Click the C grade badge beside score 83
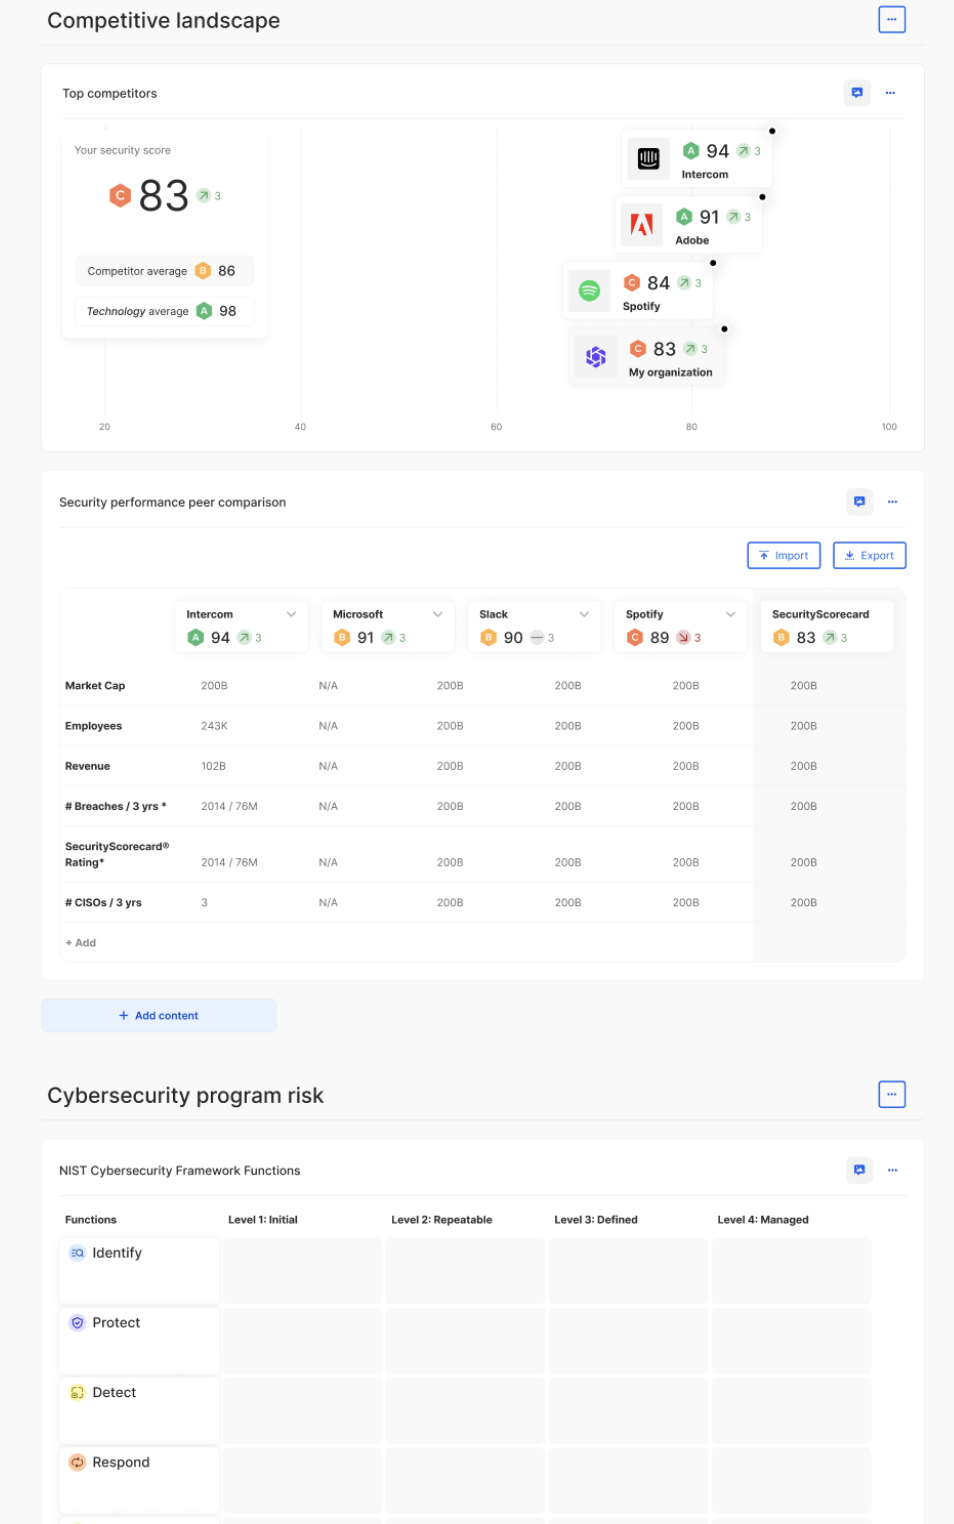 click(120, 195)
